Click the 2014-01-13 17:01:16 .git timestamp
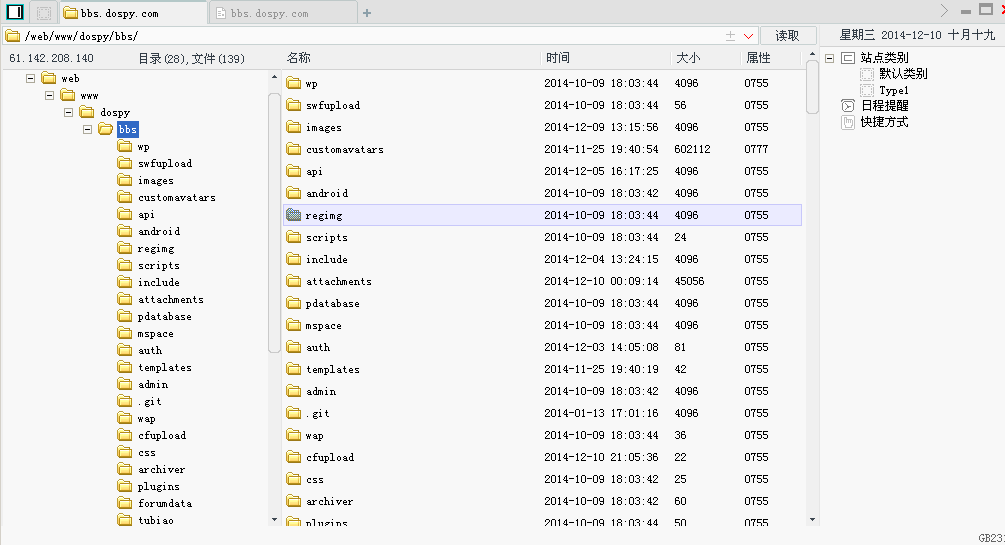Viewport: 1005px width, 545px height. tap(601, 414)
